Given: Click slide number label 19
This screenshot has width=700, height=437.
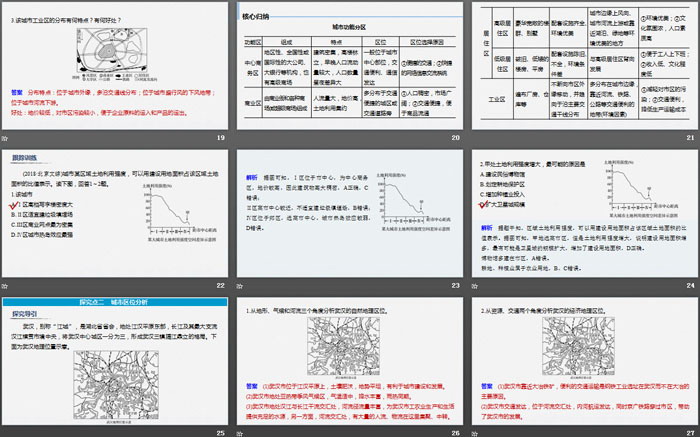Looking at the screenshot, I should pyautogui.click(x=221, y=137).
